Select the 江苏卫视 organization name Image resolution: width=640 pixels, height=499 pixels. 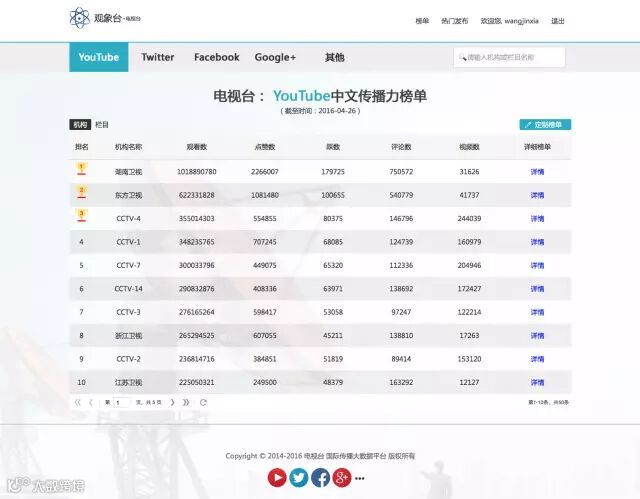(x=129, y=382)
